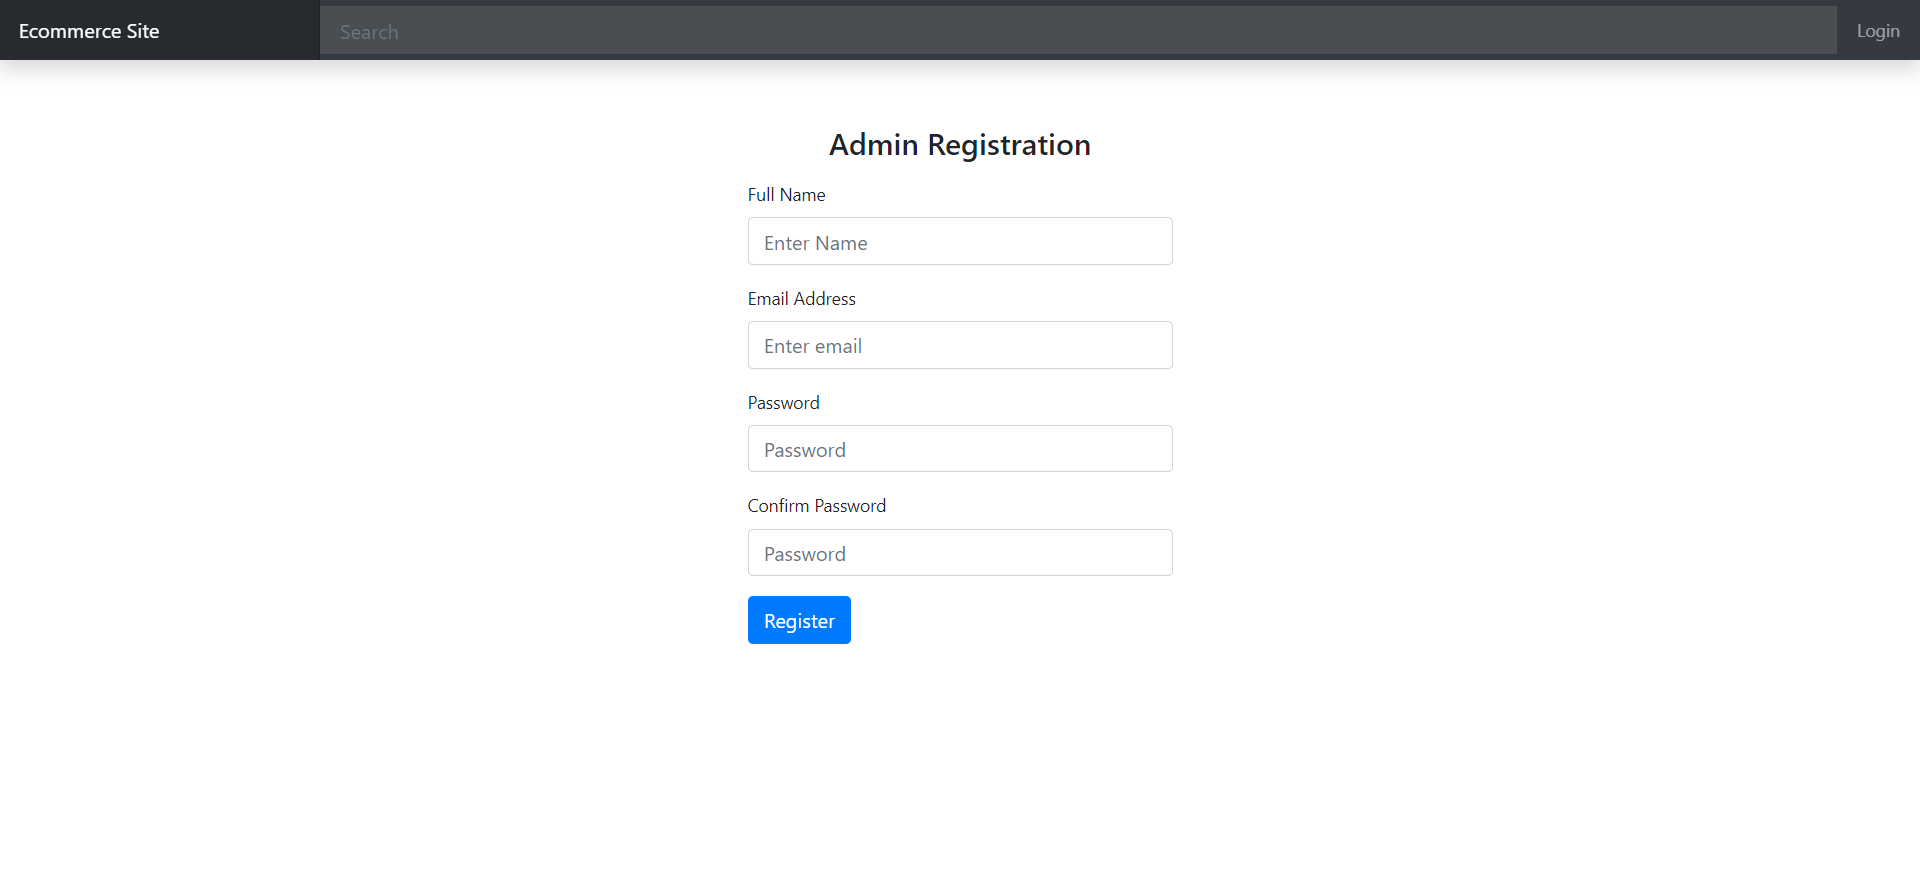Focus the Enter Name input field
Image resolution: width=1920 pixels, height=891 pixels.
pyautogui.click(x=959, y=241)
